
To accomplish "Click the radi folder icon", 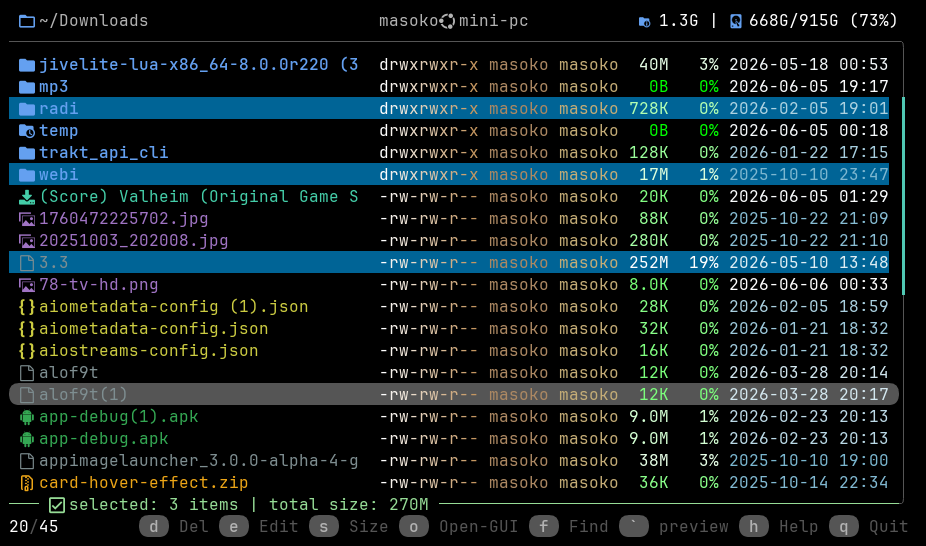I will tap(27, 109).
